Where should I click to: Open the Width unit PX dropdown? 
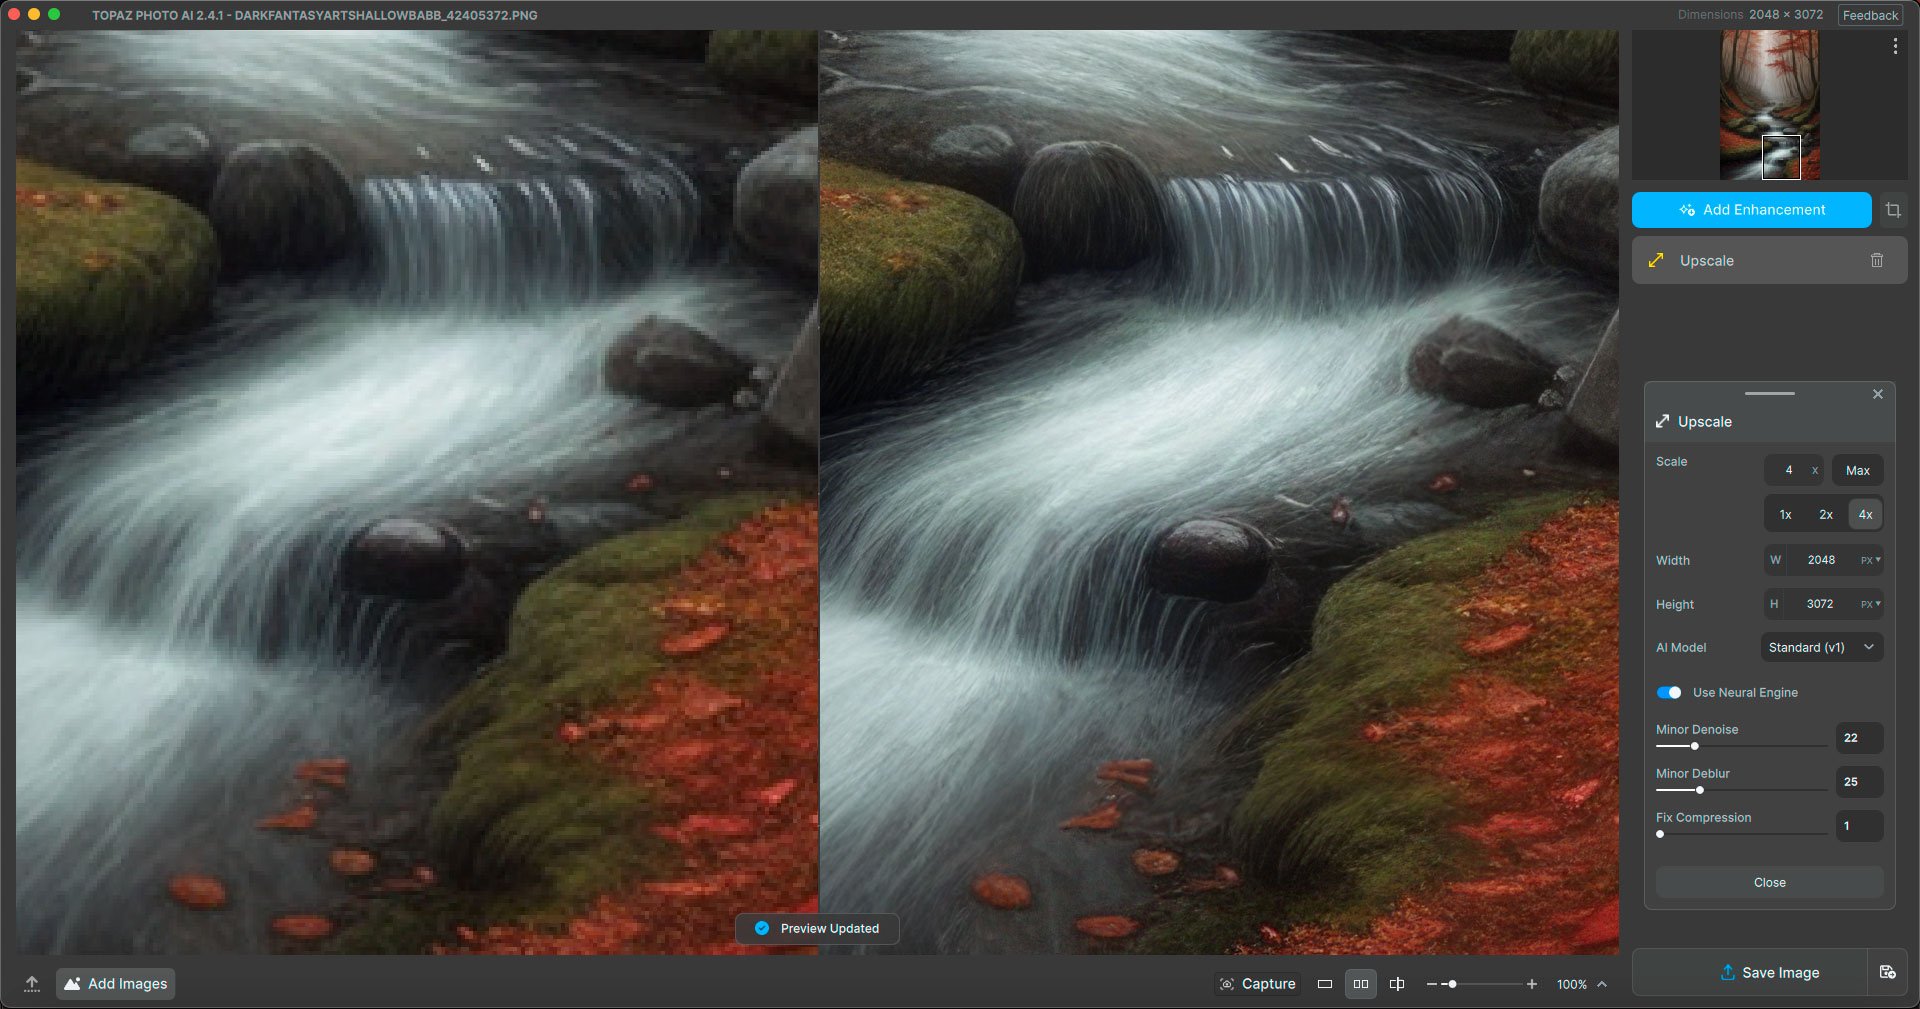coord(1870,560)
